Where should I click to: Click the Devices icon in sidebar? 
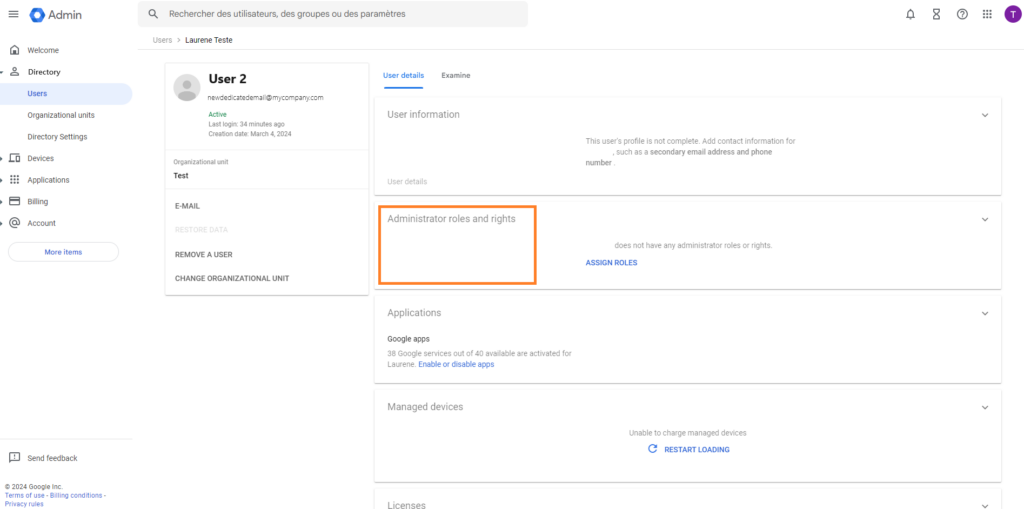[14, 158]
